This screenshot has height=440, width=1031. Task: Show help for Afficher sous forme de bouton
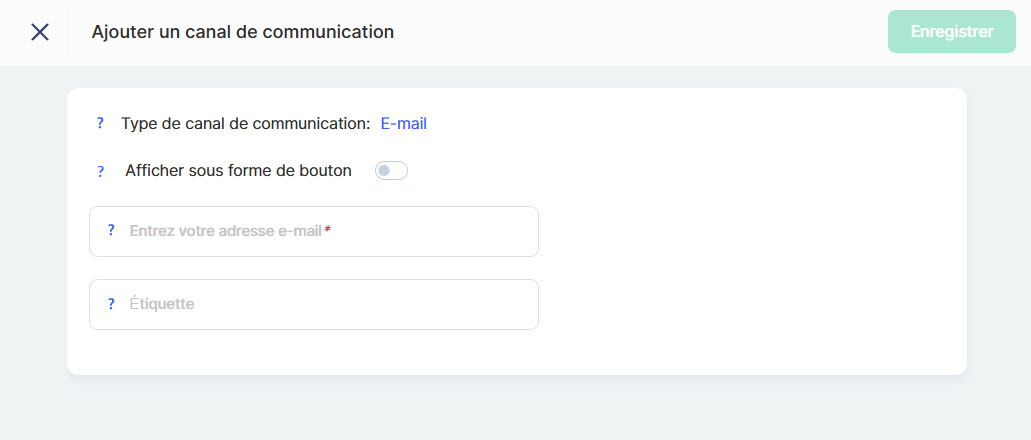pyautogui.click(x=100, y=171)
